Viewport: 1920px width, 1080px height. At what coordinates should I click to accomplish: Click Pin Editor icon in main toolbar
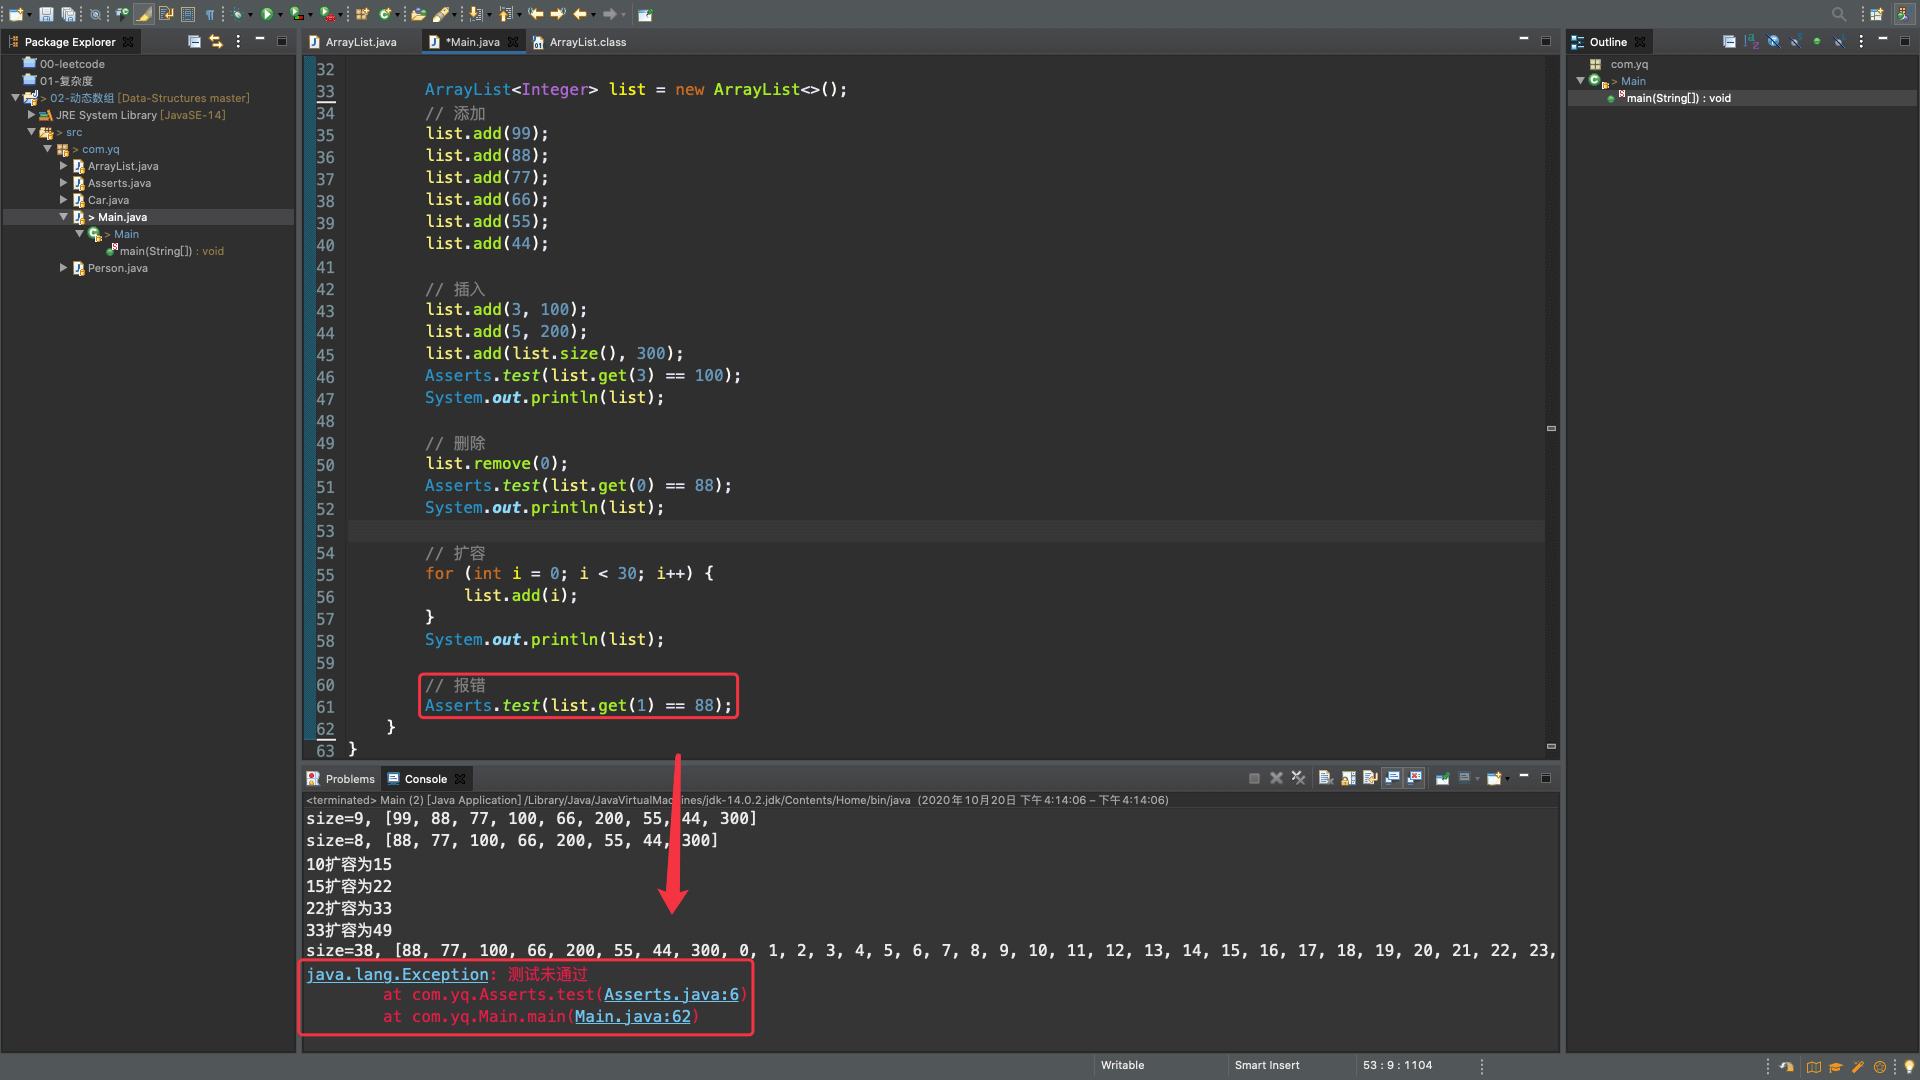coord(645,14)
